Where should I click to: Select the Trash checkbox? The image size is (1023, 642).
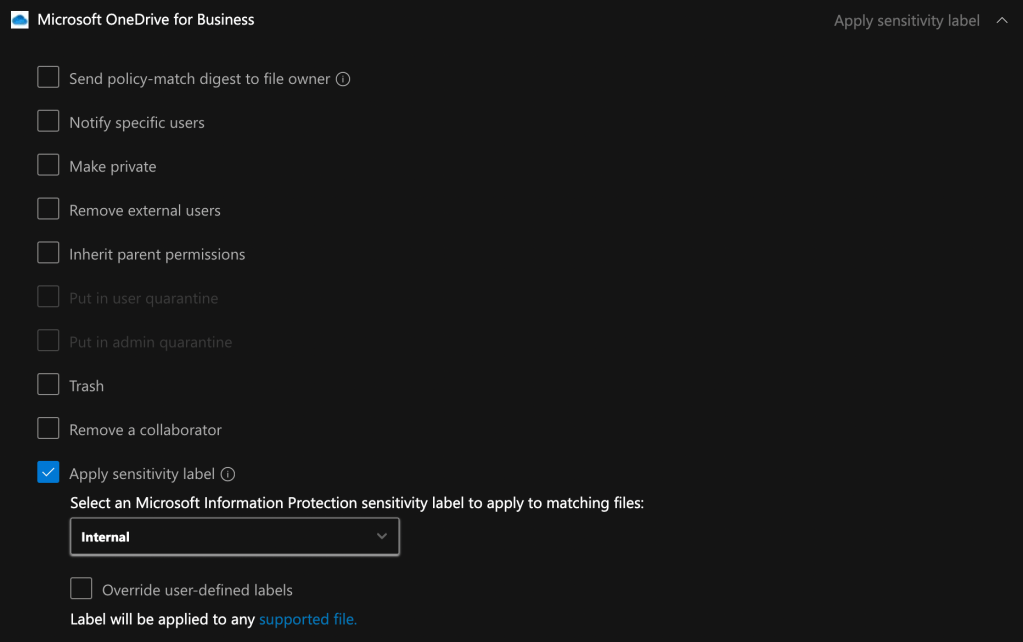[48, 385]
